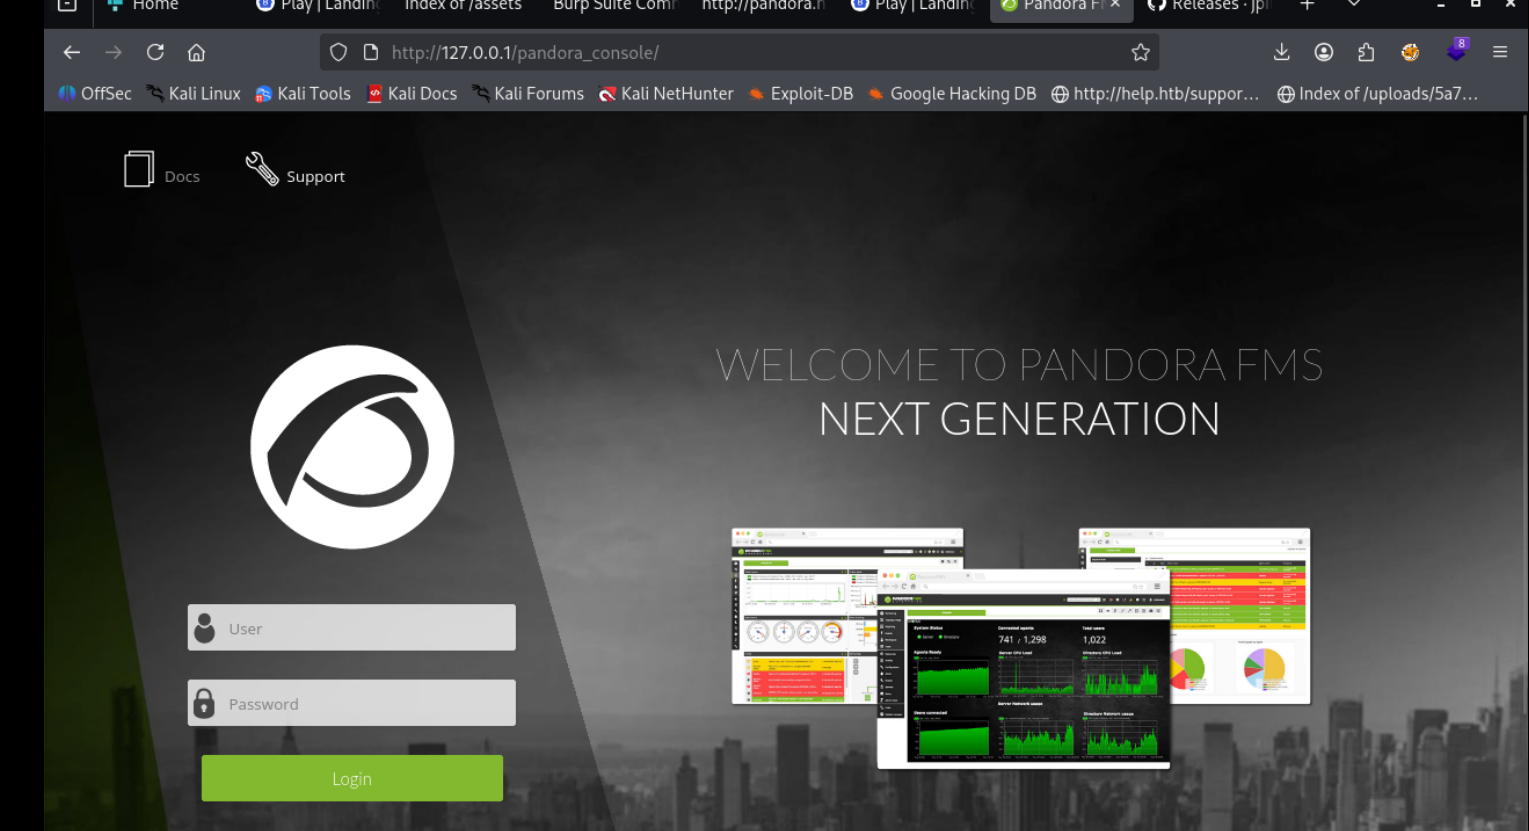Click the dashboard screenshots preview image

point(1020,648)
